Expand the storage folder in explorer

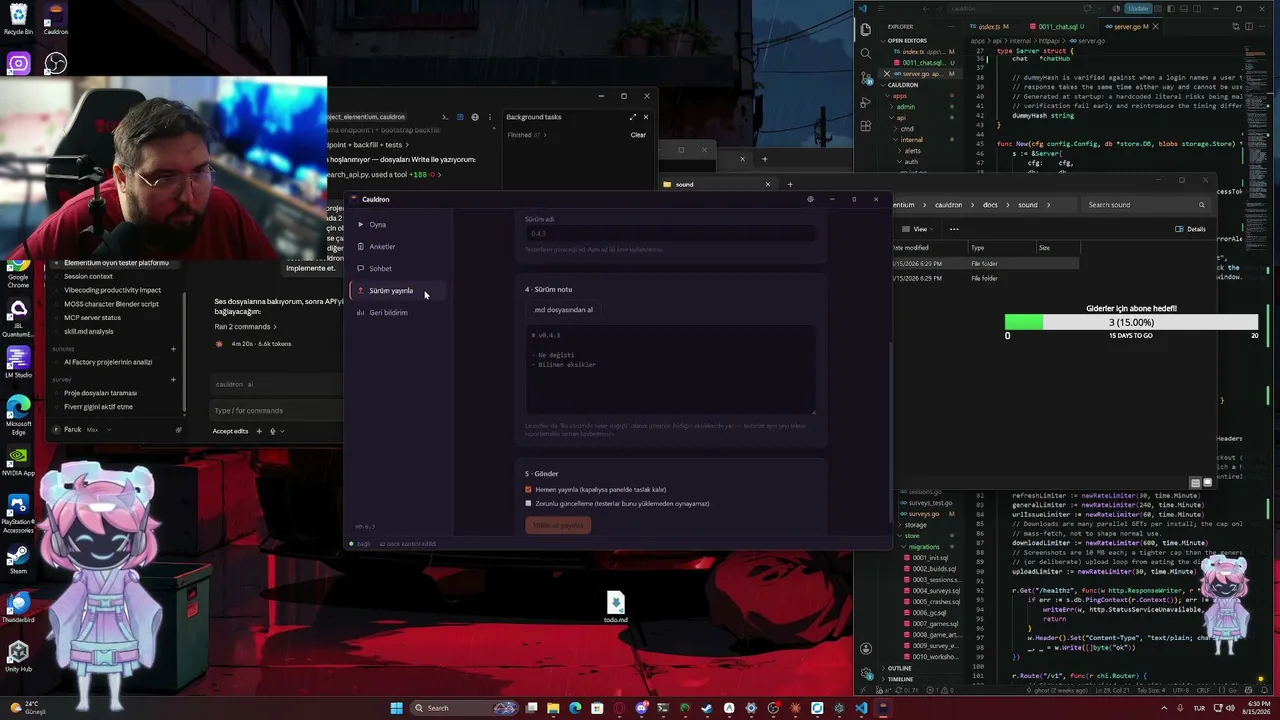click(x=913, y=525)
